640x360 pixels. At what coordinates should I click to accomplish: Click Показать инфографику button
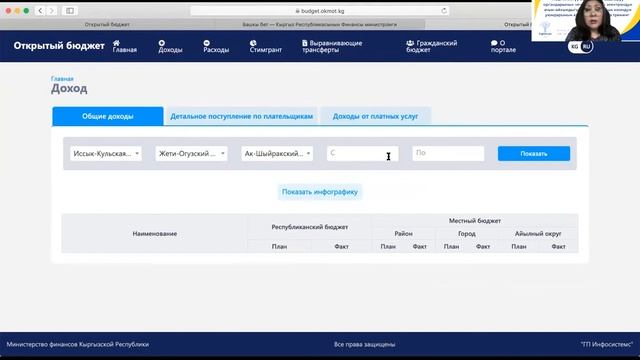click(320, 192)
